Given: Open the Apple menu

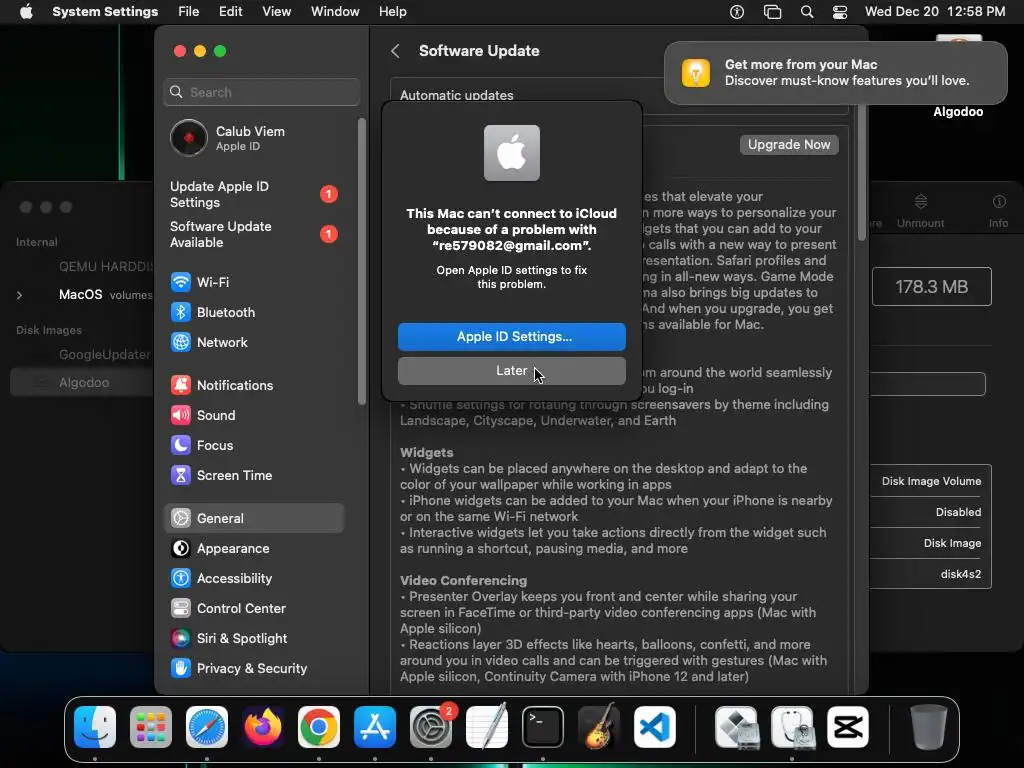Looking at the screenshot, I should point(26,12).
